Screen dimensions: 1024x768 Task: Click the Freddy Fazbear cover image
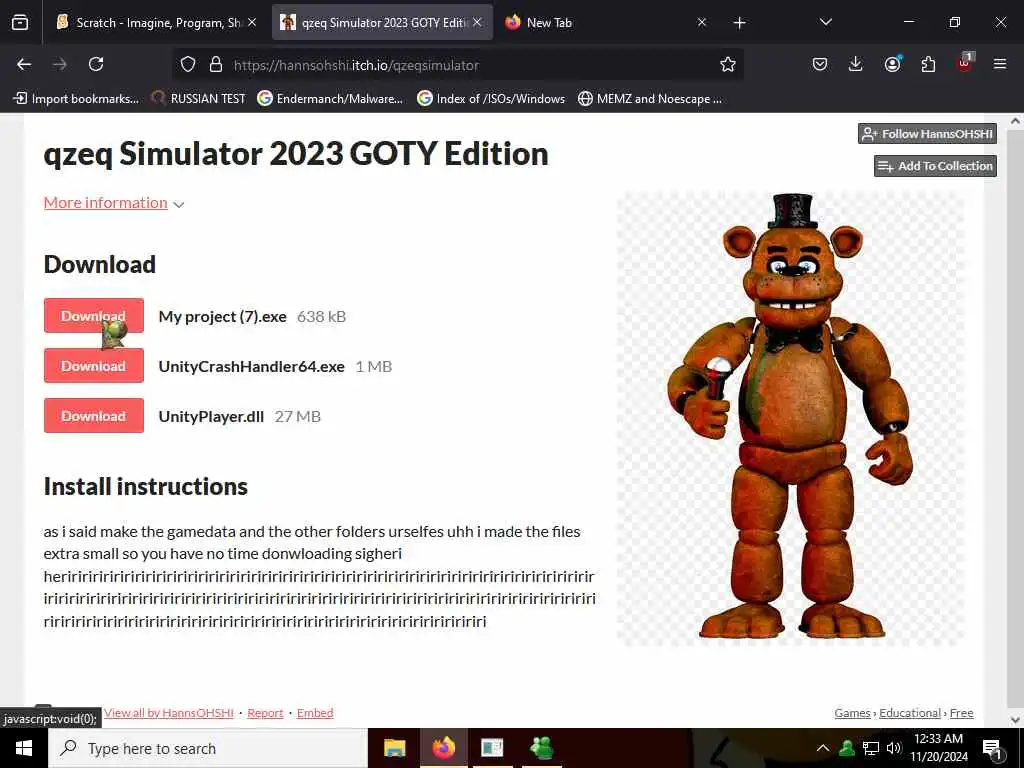[x=790, y=418]
